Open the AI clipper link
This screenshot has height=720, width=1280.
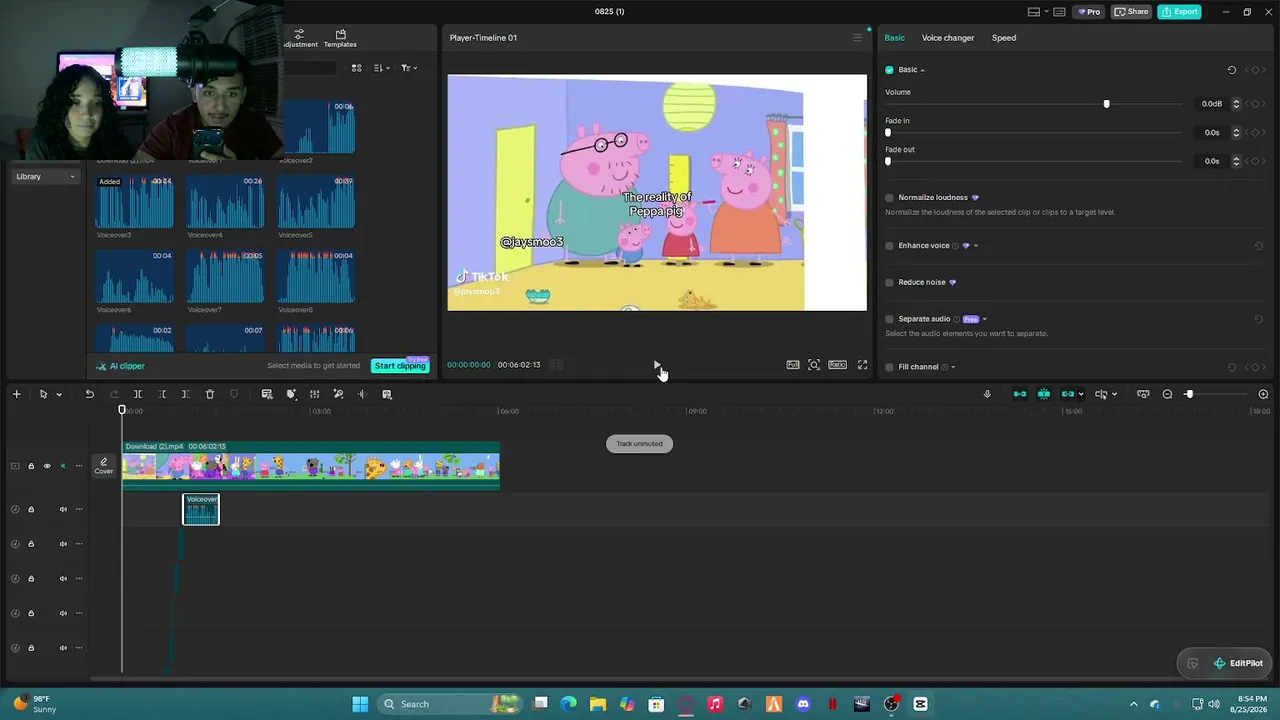tap(121, 366)
